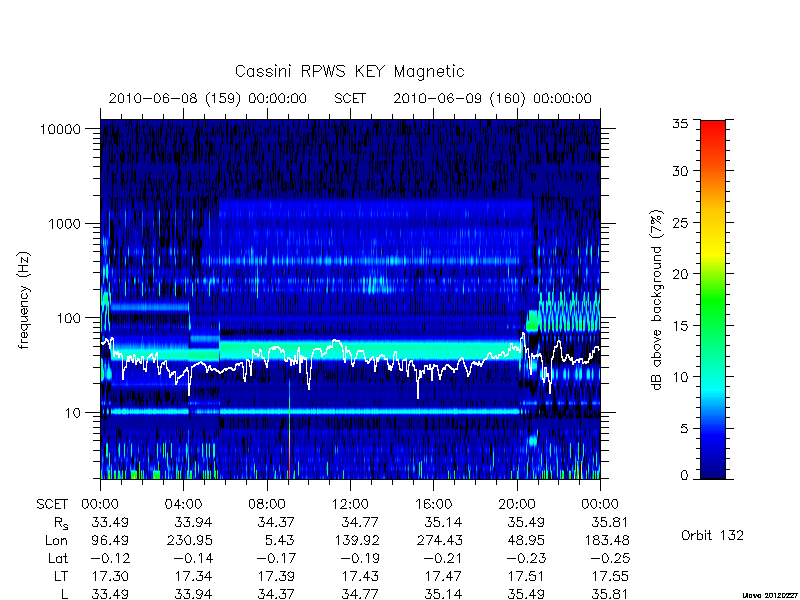The width and height of the screenshot is (800, 600).
Task: Select the L row value 35.49
Action: tap(527, 594)
